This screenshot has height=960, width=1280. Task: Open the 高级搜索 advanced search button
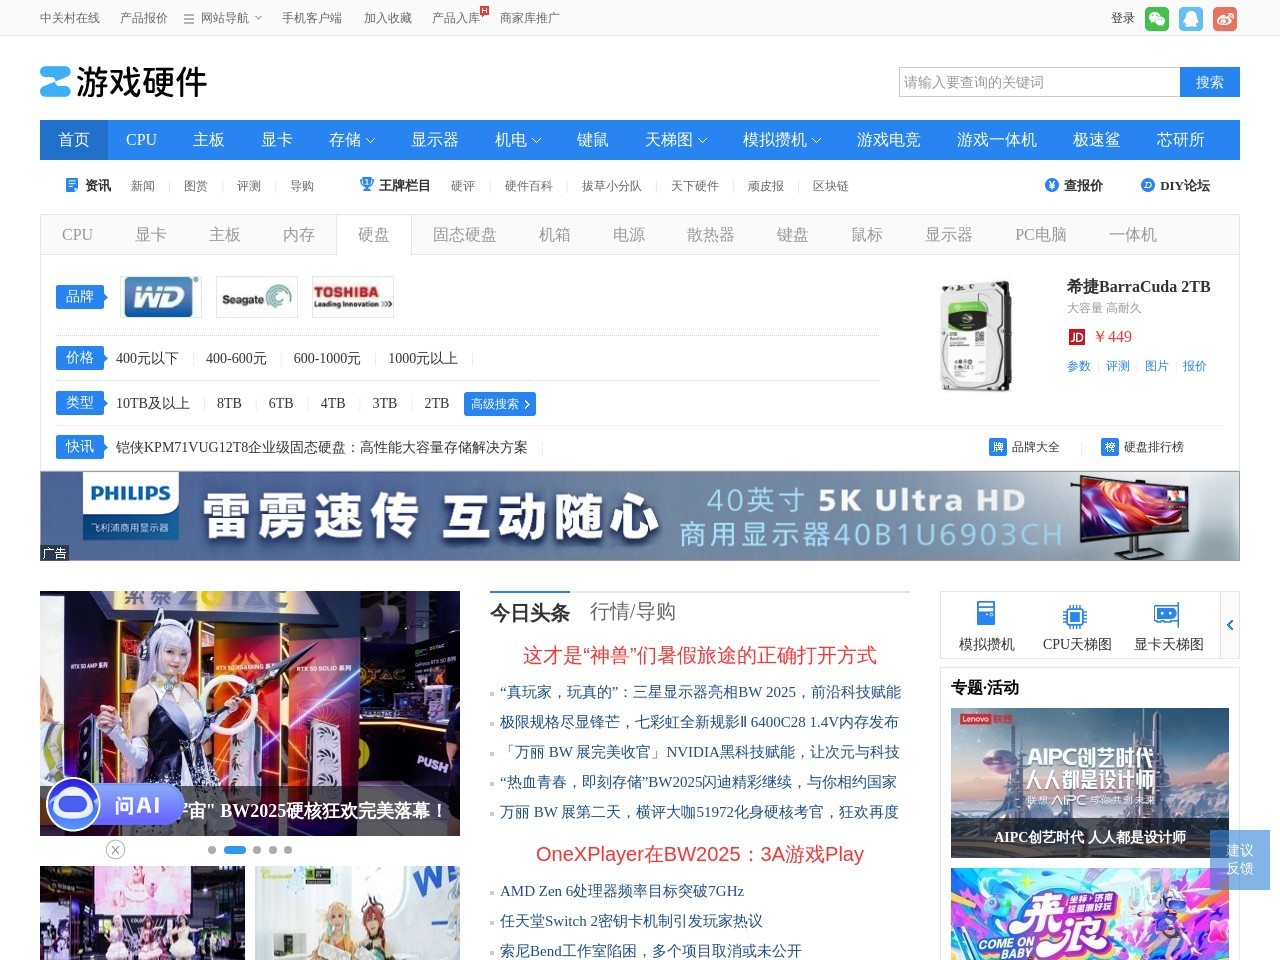click(499, 404)
